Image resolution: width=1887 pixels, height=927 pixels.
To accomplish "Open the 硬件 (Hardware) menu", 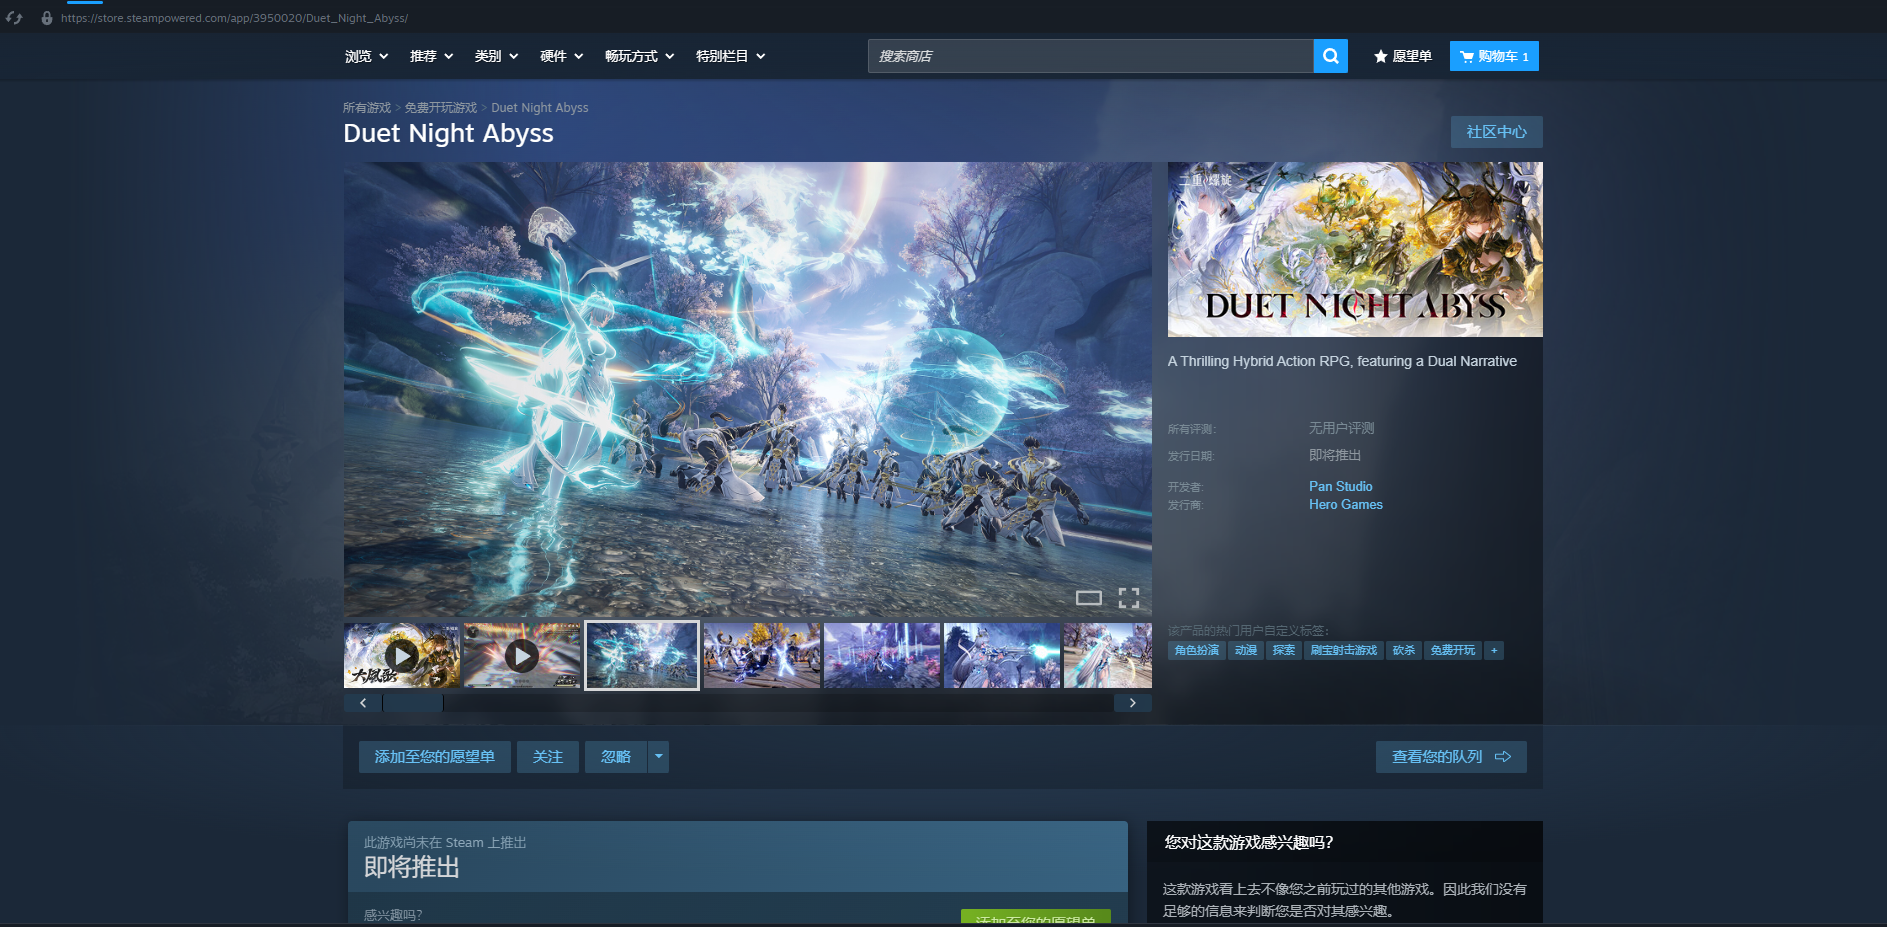I will click(x=561, y=56).
